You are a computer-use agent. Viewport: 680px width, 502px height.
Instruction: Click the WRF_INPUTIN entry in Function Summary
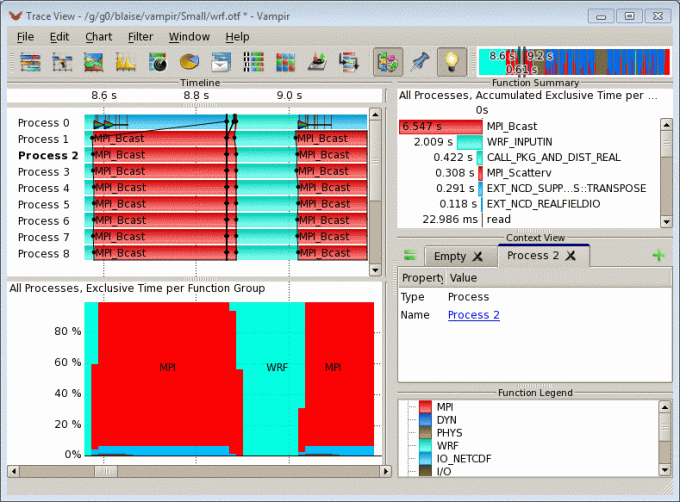click(520, 142)
